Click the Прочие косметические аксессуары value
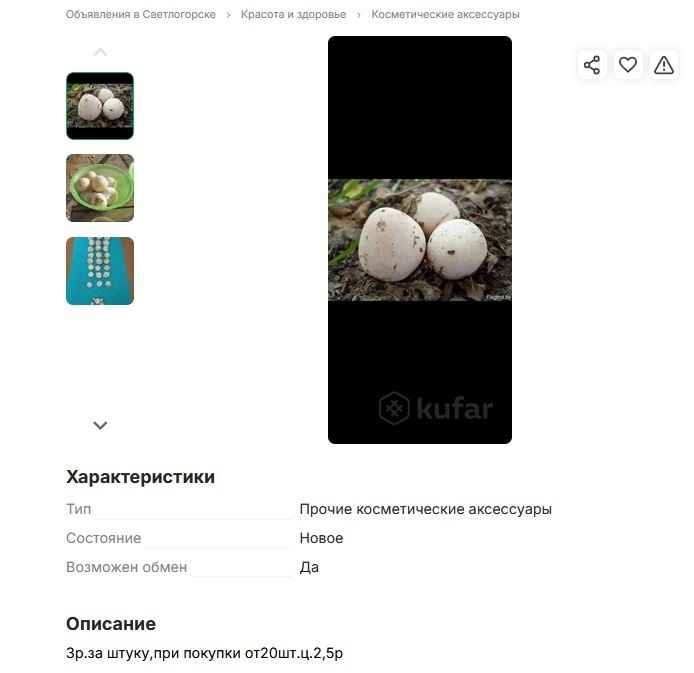Image resolution: width=694 pixels, height=673 pixels. point(425,509)
